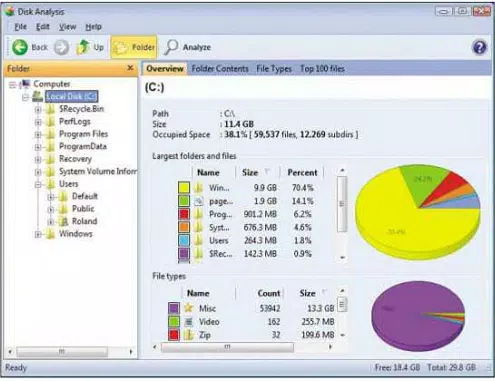Click the Users folder icon

click(50, 184)
